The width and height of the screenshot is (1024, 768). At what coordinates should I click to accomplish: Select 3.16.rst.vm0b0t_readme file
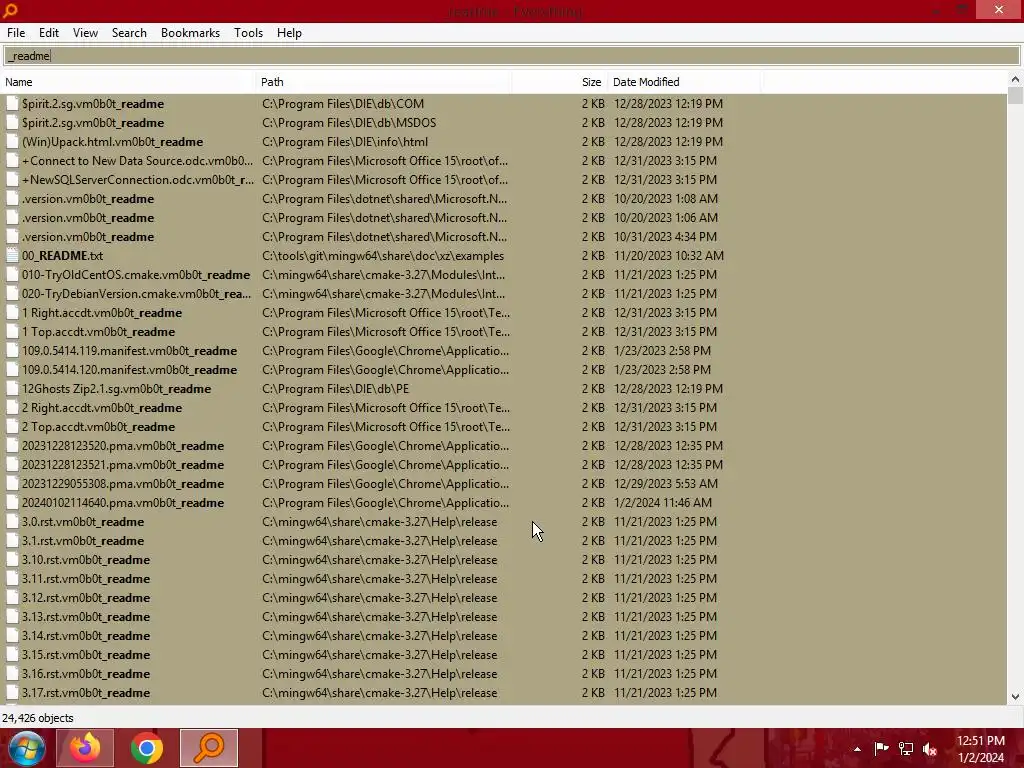(x=86, y=673)
